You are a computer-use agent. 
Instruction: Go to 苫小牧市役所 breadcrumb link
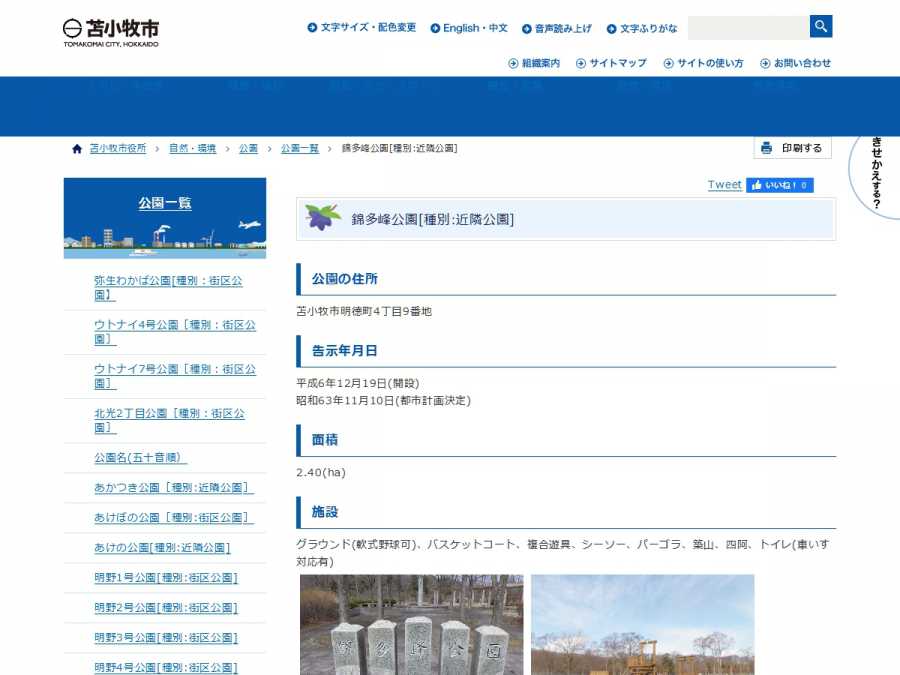coord(118,148)
